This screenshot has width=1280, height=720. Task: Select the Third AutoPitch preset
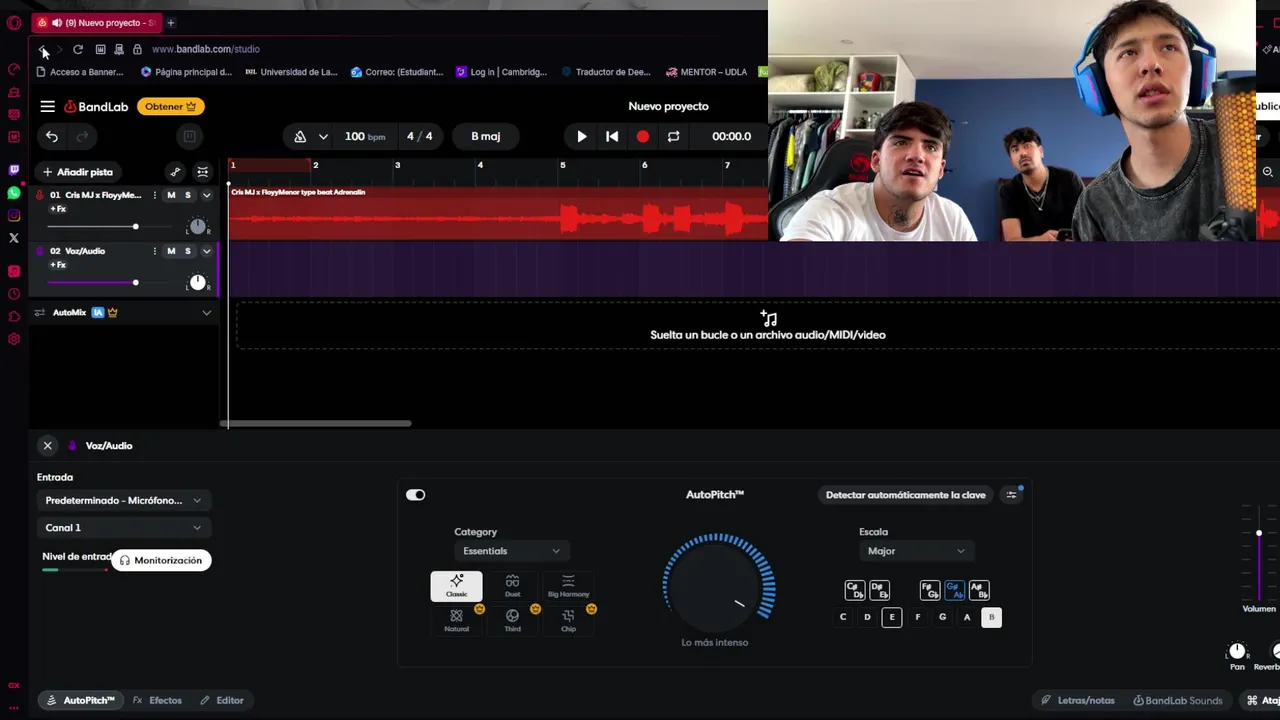[x=512, y=620]
